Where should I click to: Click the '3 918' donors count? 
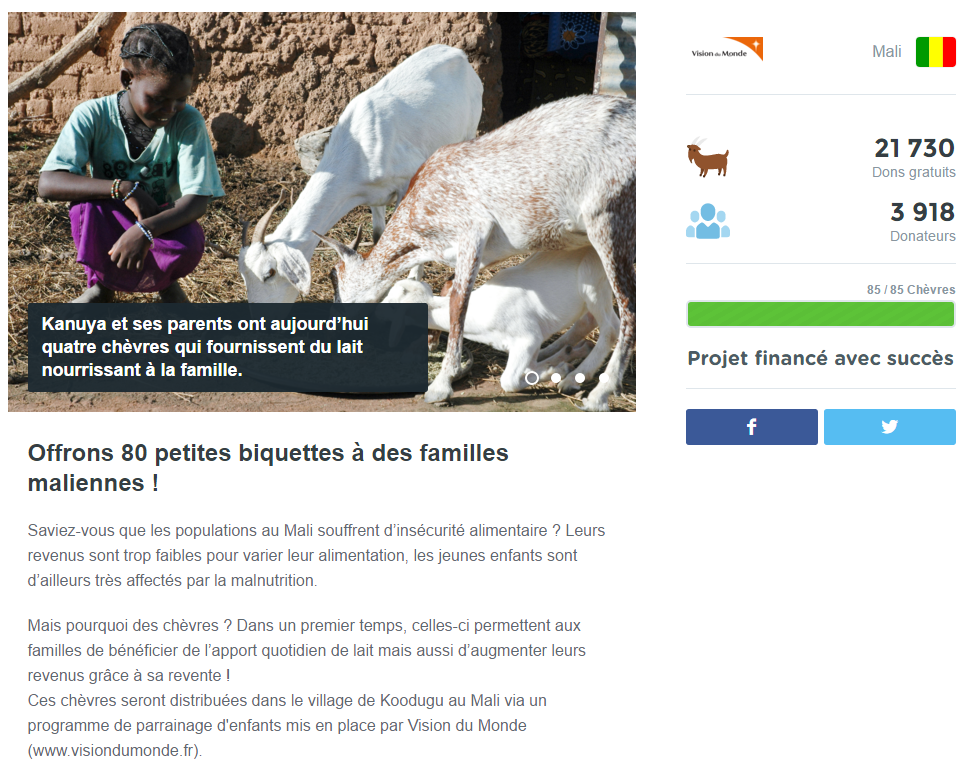point(922,212)
